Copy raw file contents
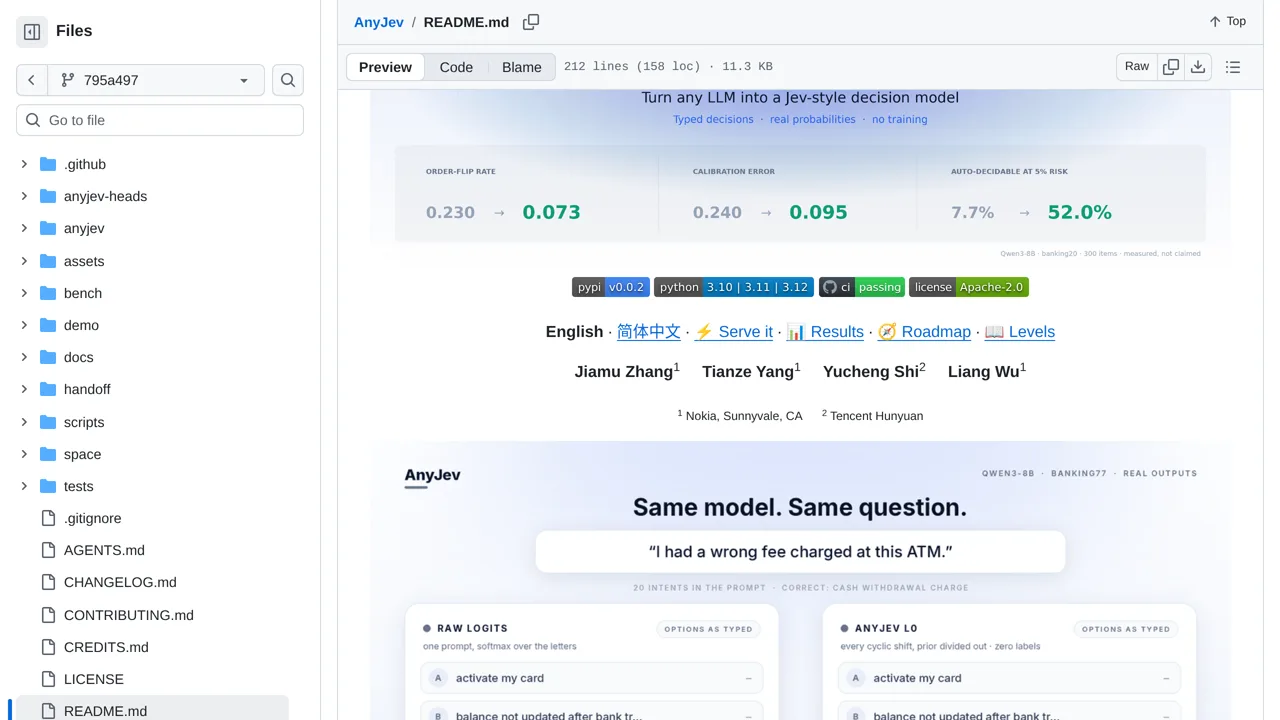This screenshot has width=1280, height=720. (x=1170, y=67)
